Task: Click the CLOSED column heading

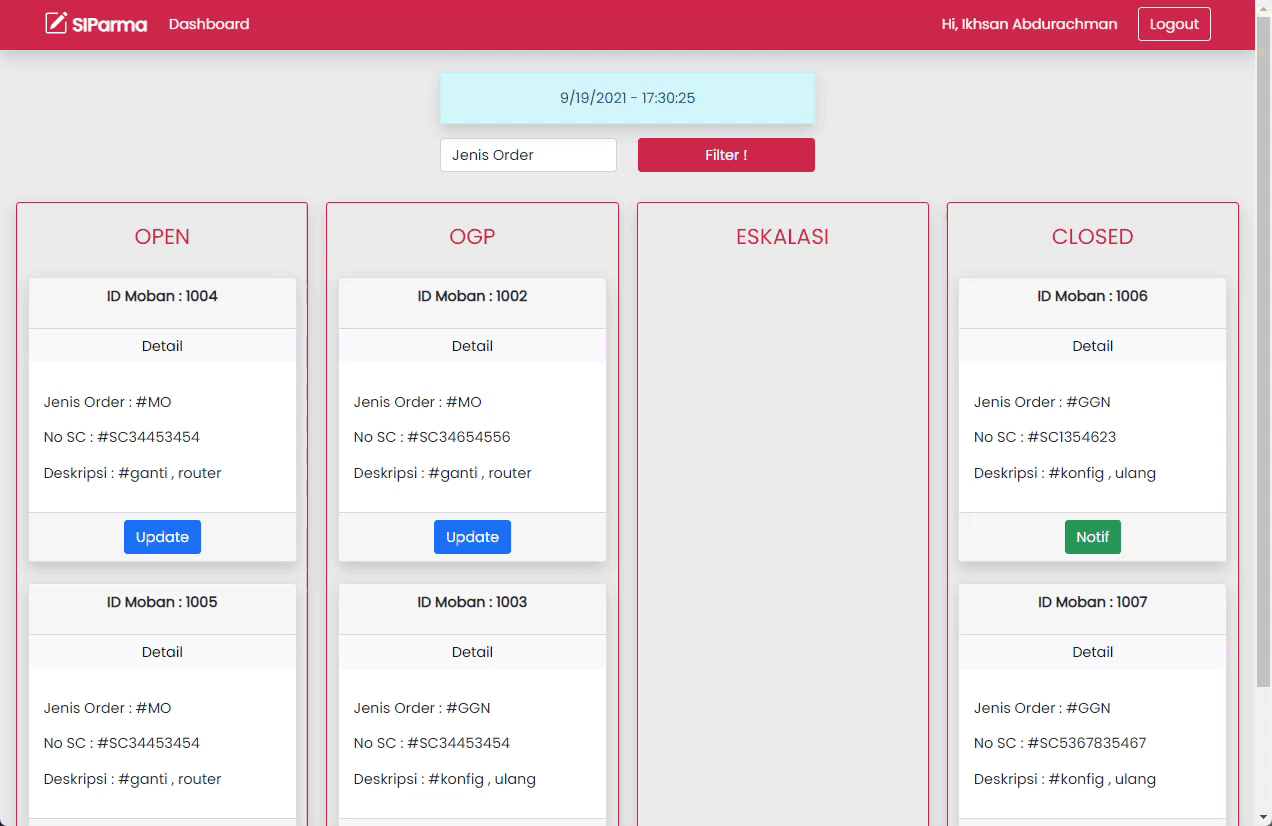Action: tap(1092, 237)
